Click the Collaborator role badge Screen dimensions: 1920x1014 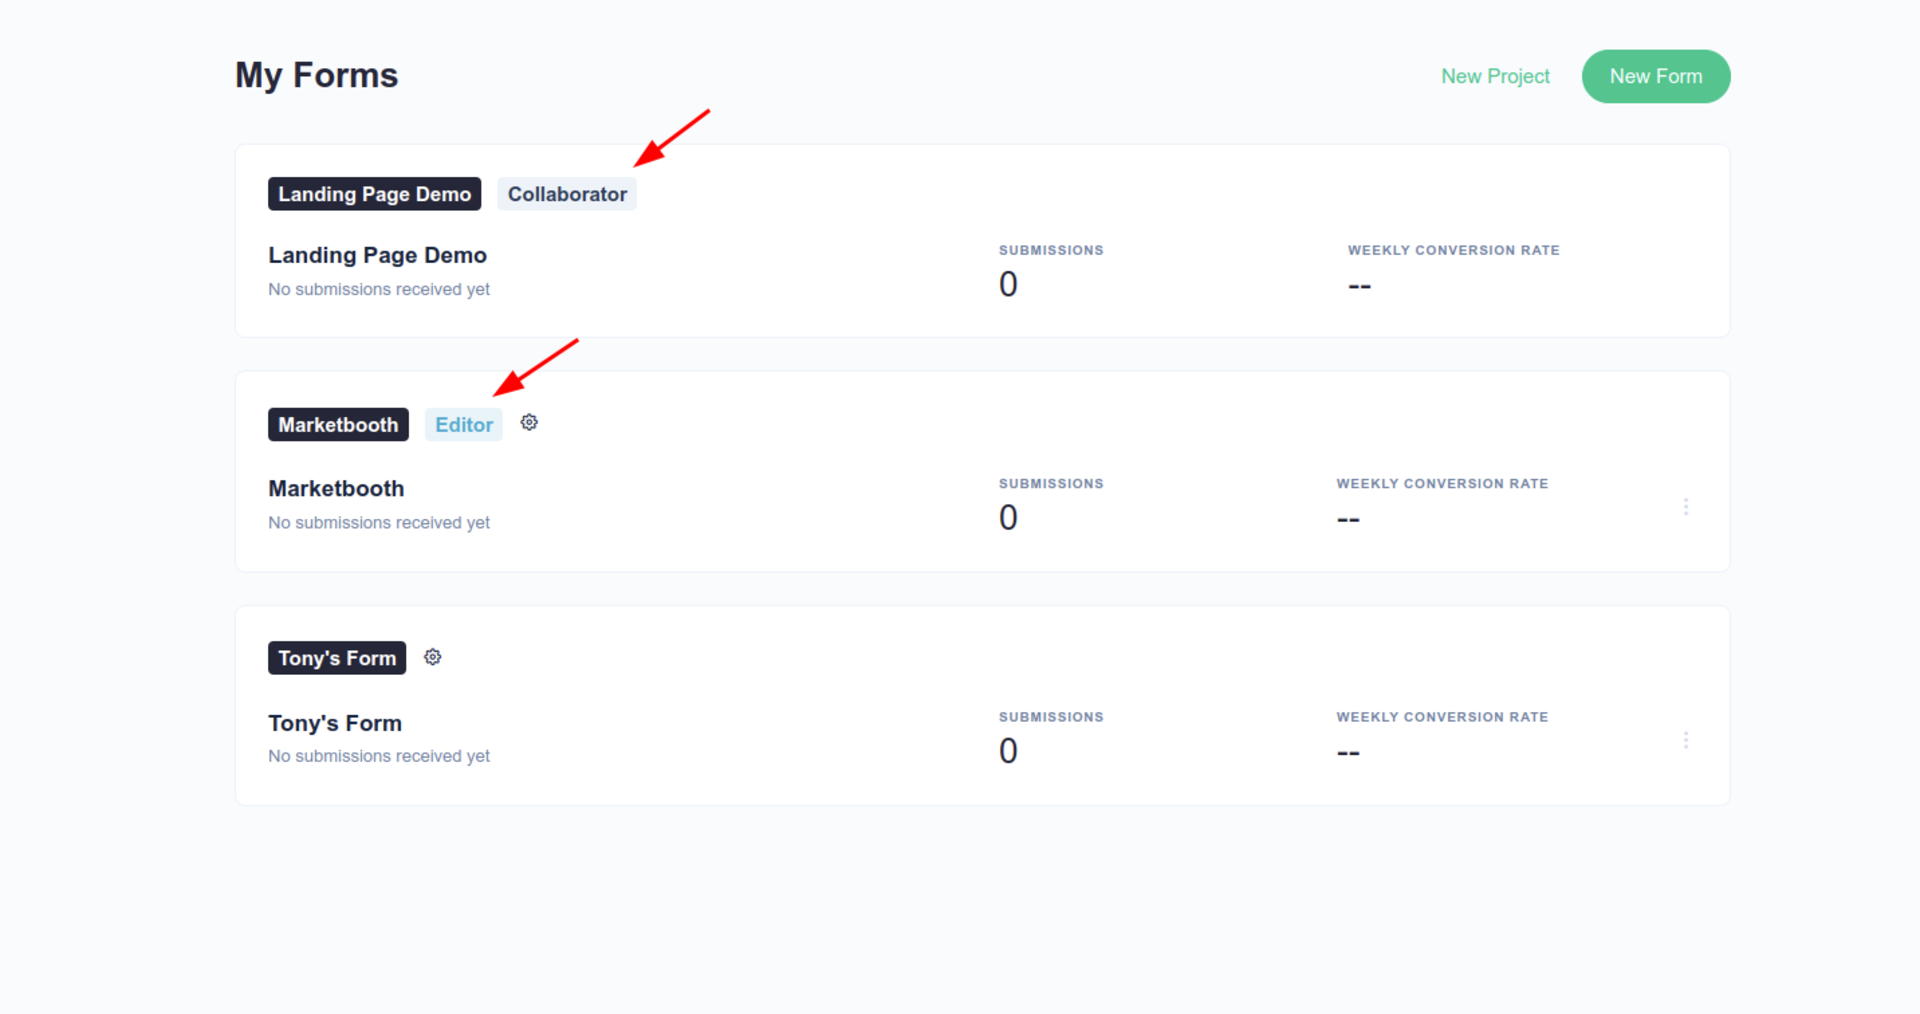(567, 194)
